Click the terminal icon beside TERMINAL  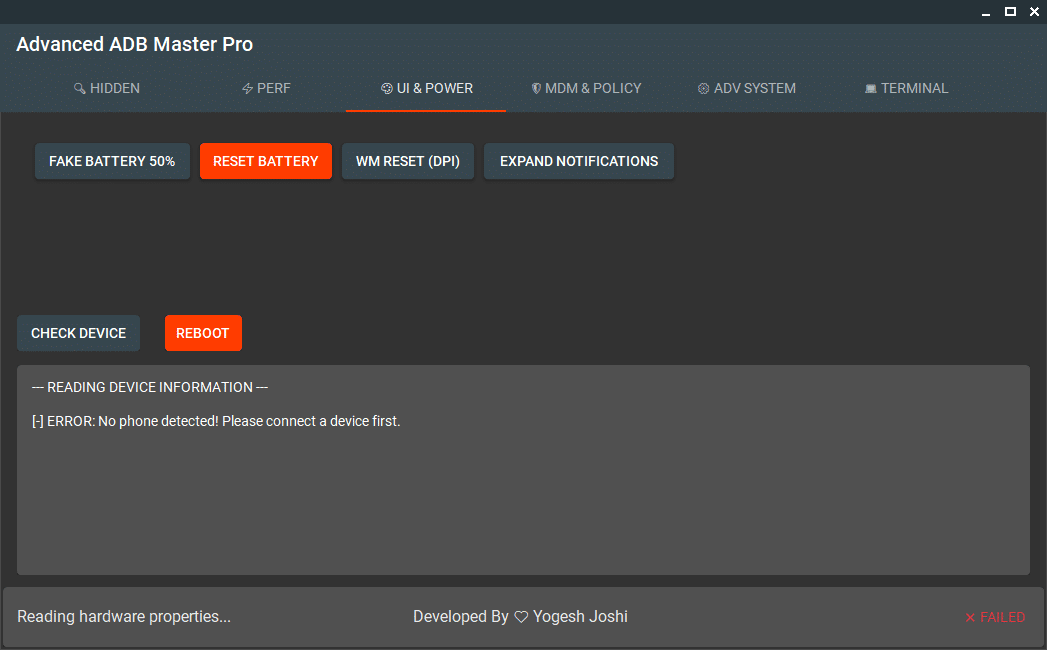pos(869,88)
